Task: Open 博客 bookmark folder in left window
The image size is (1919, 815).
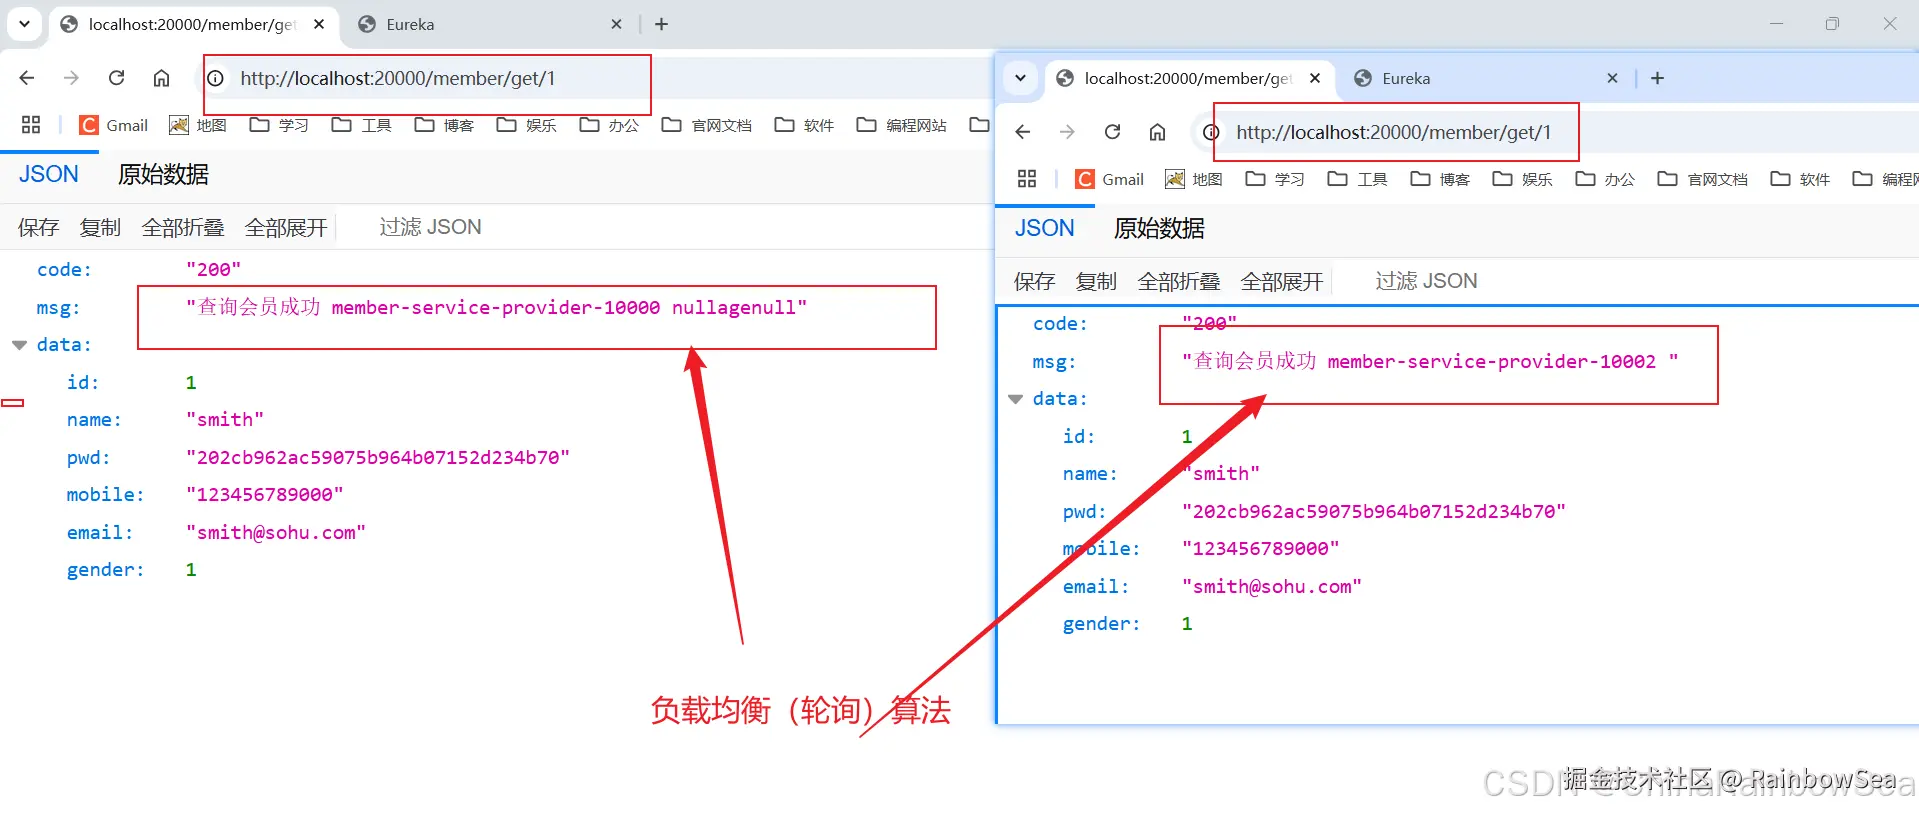Action: pyautogui.click(x=445, y=125)
